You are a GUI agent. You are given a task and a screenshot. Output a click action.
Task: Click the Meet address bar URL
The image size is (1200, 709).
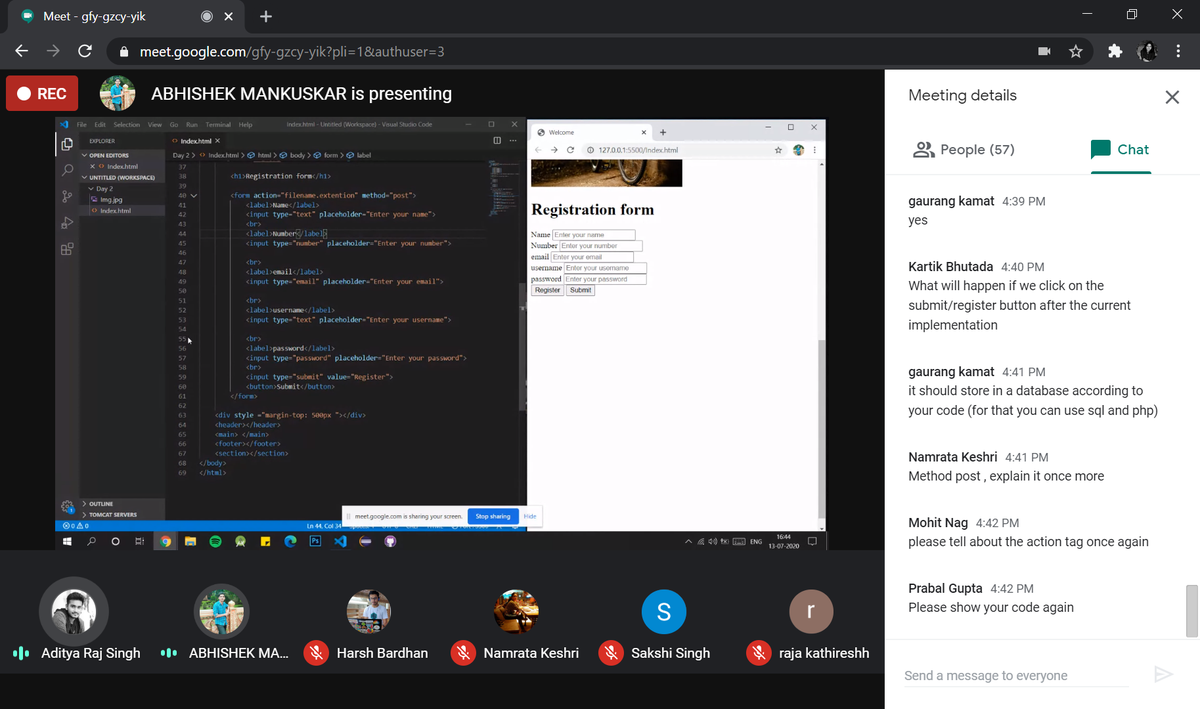click(292, 51)
